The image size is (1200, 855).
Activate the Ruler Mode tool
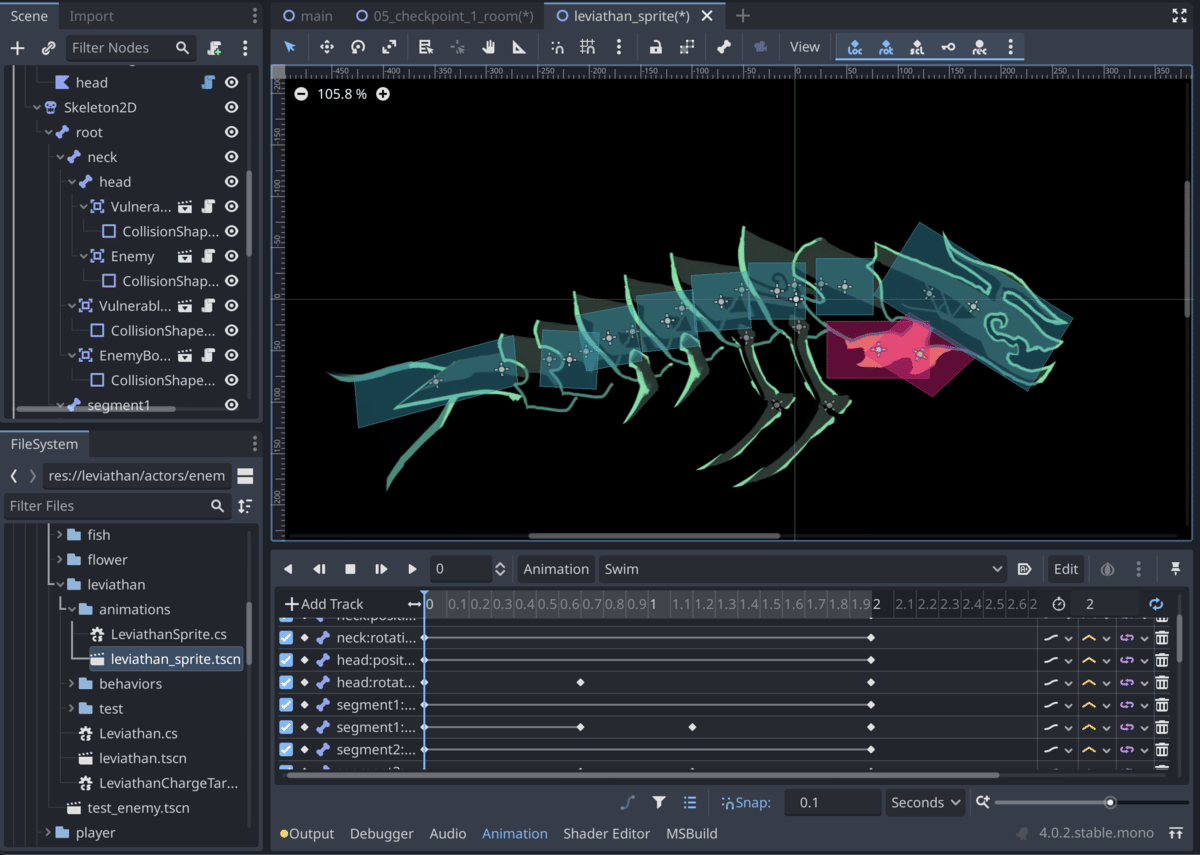519,47
